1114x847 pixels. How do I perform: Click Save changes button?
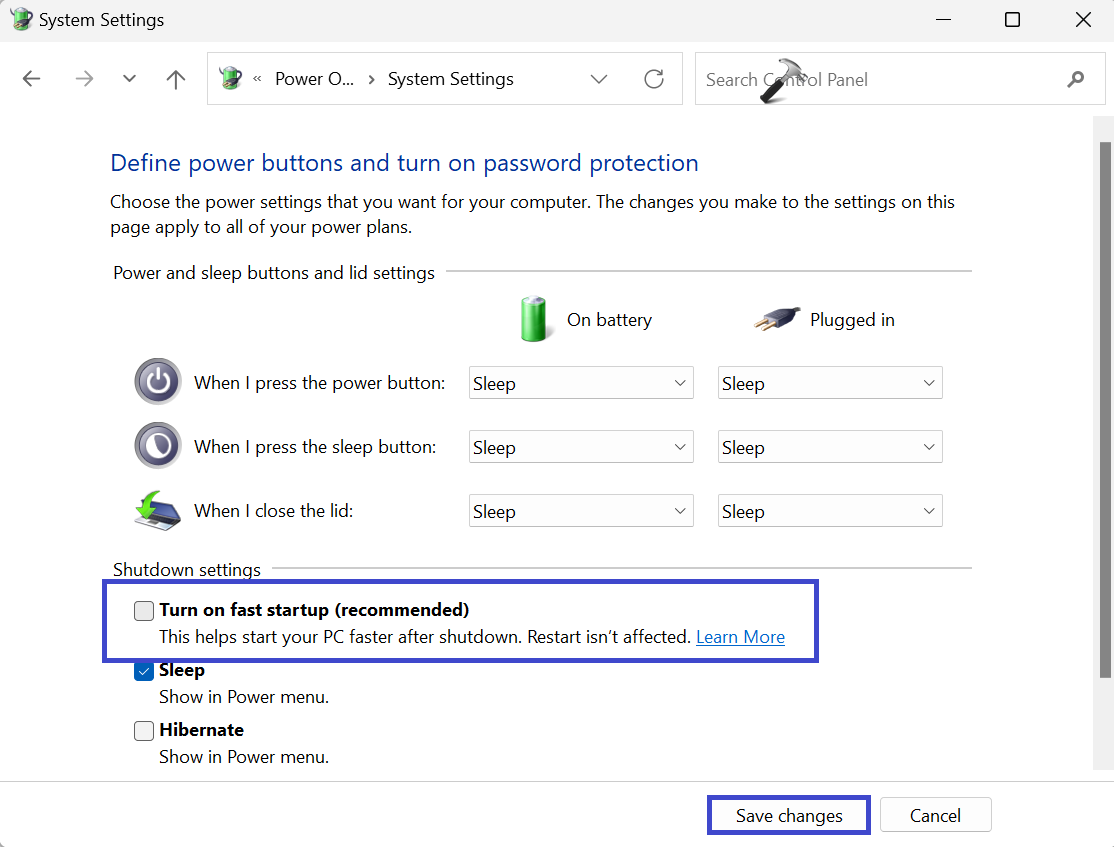(789, 815)
